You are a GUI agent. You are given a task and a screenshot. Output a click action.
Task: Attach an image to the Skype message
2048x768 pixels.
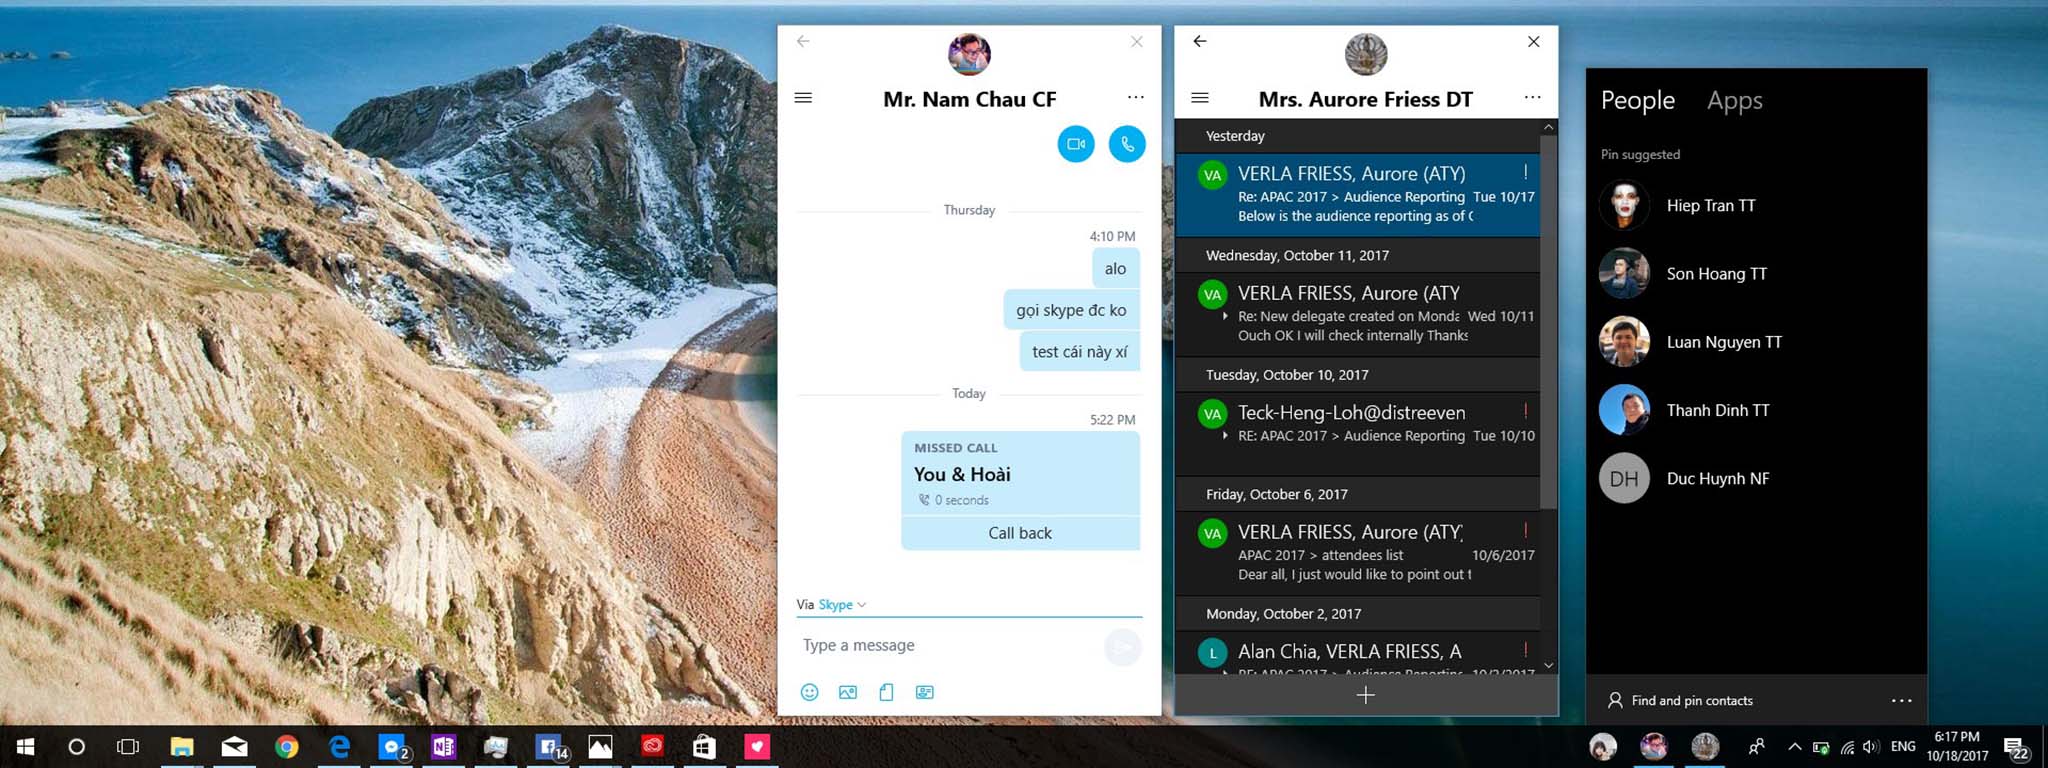click(x=848, y=692)
